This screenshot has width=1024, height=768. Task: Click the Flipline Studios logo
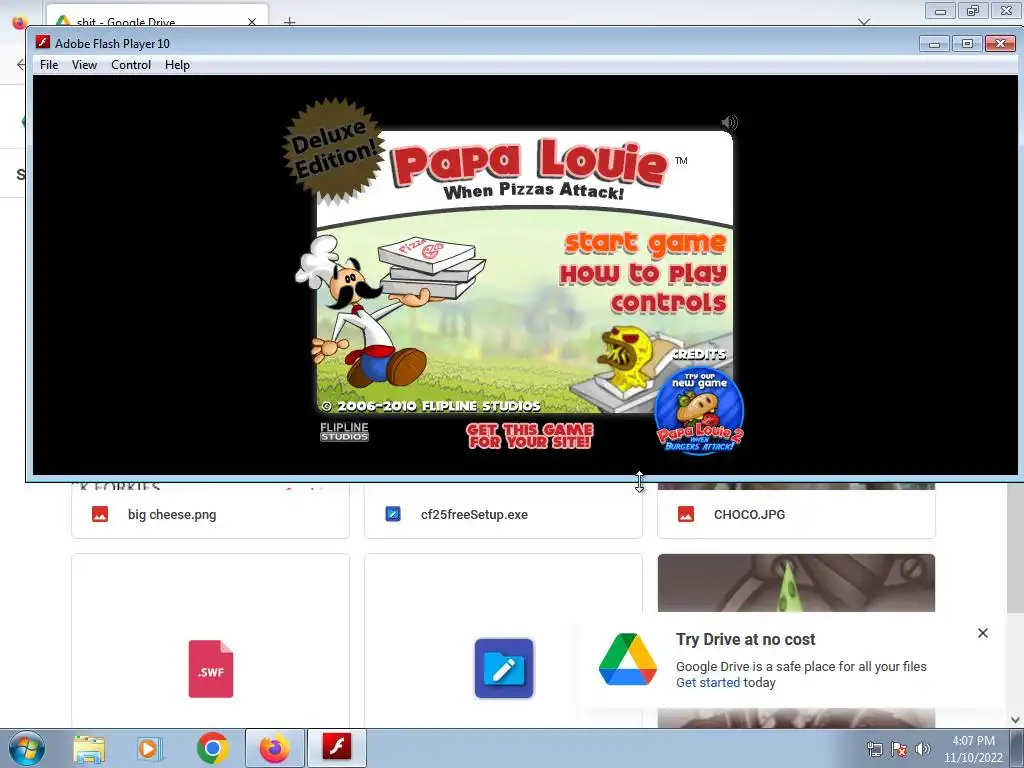(344, 432)
